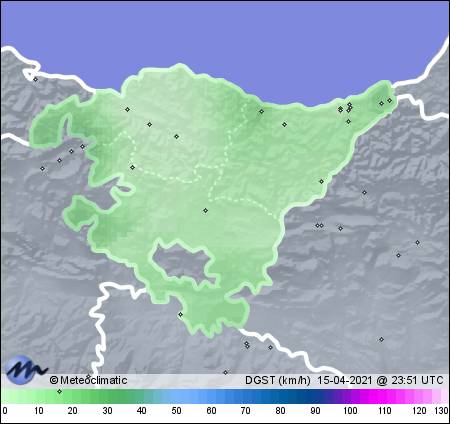
Task: Click the station marker on the dotted province junction
Action: click(x=133, y=167)
